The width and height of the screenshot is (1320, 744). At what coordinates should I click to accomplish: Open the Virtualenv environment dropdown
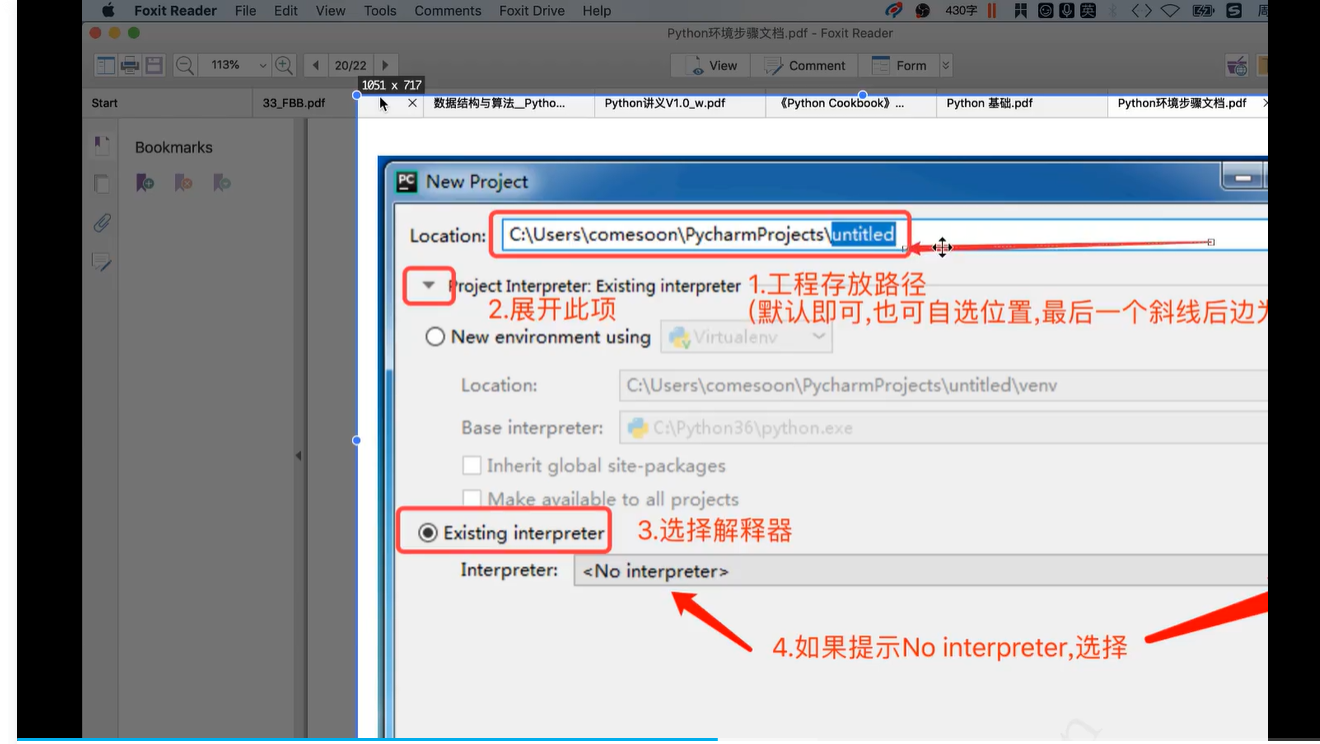(746, 337)
